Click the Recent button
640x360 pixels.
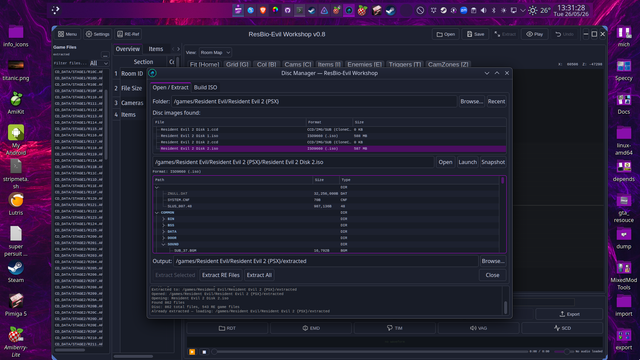496,101
